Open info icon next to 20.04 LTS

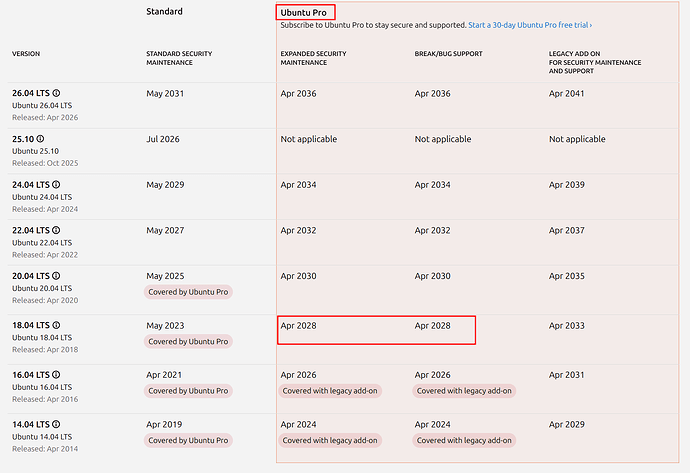tap(56, 276)
